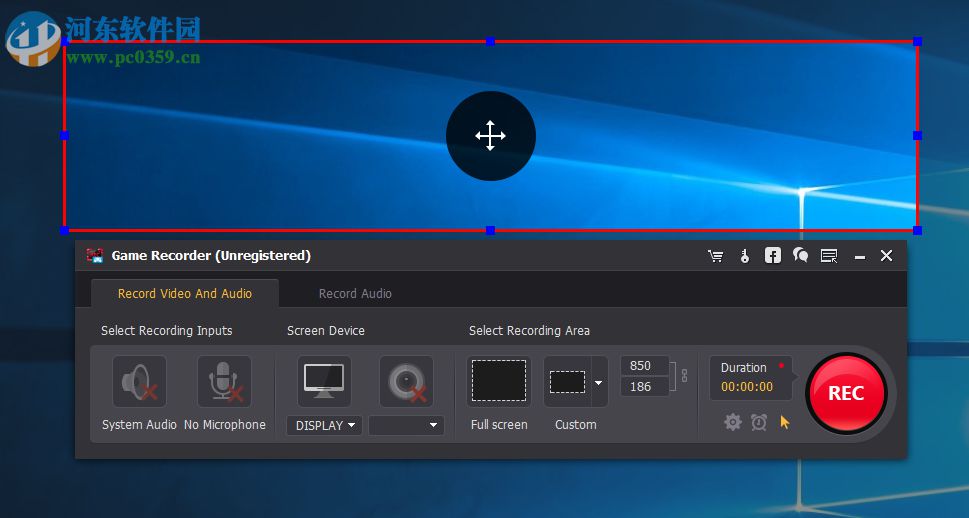Click the left-middle blue selection handle
Viewport: 969px width, 518px height.
64,135
